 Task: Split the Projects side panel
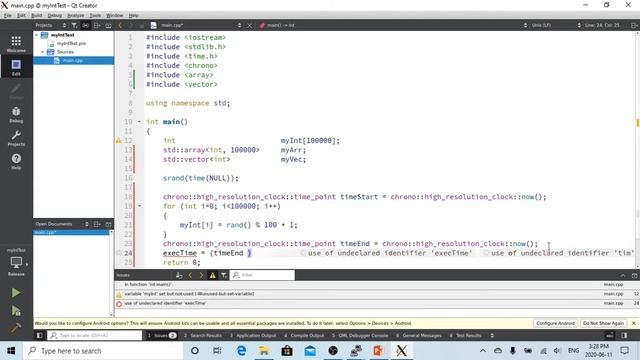click(x=97, y=25)
